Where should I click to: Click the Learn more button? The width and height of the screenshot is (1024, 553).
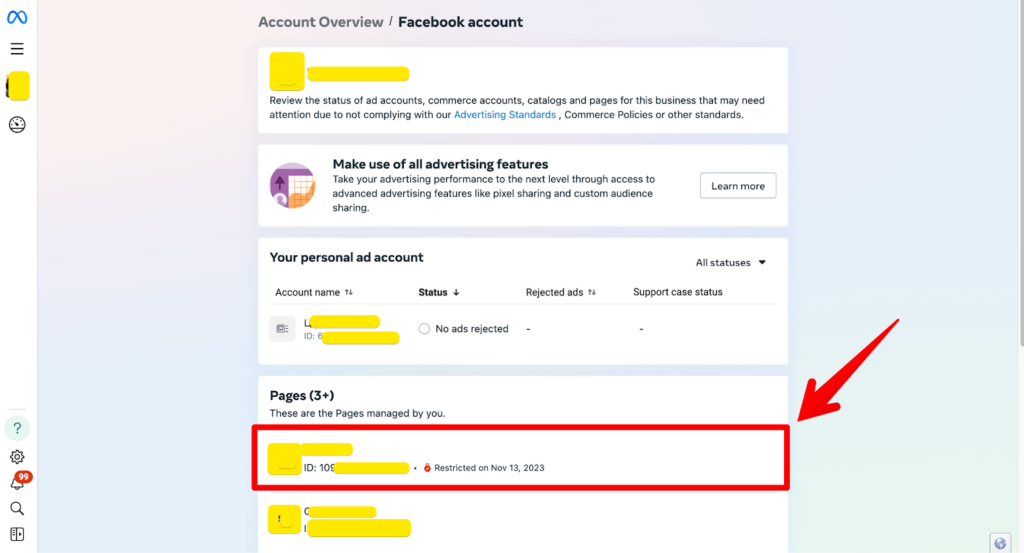pos(738,186)
